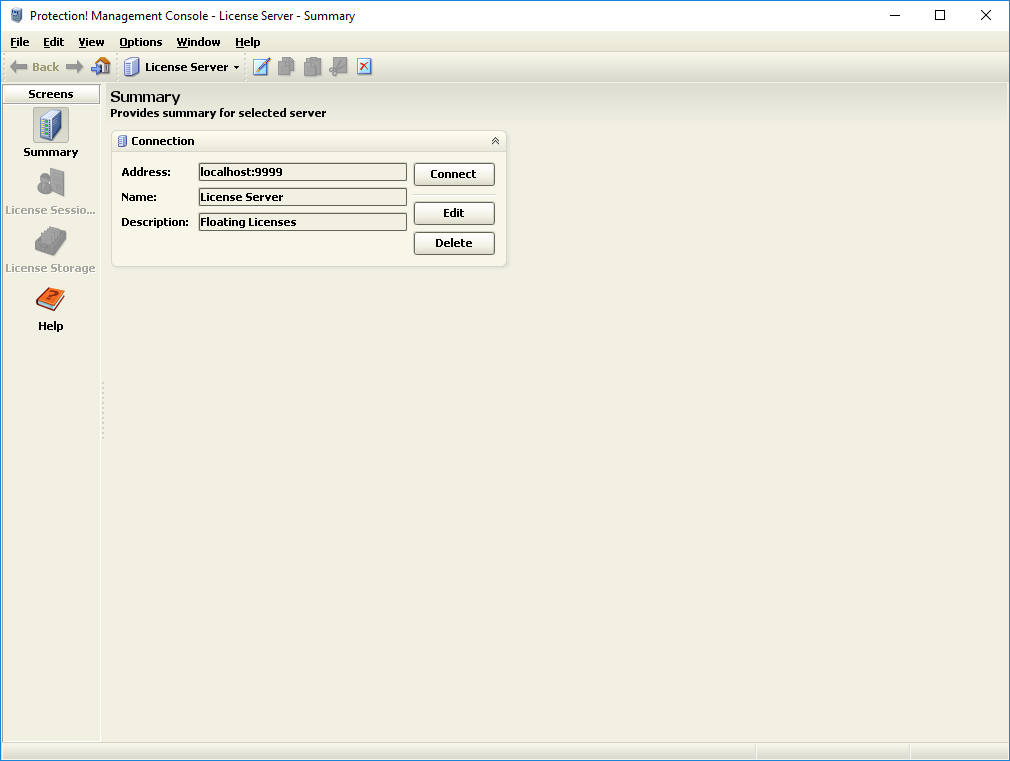Screen dimensions: 1010x761
Task: Open the Window menu
Action: [198, 42]
